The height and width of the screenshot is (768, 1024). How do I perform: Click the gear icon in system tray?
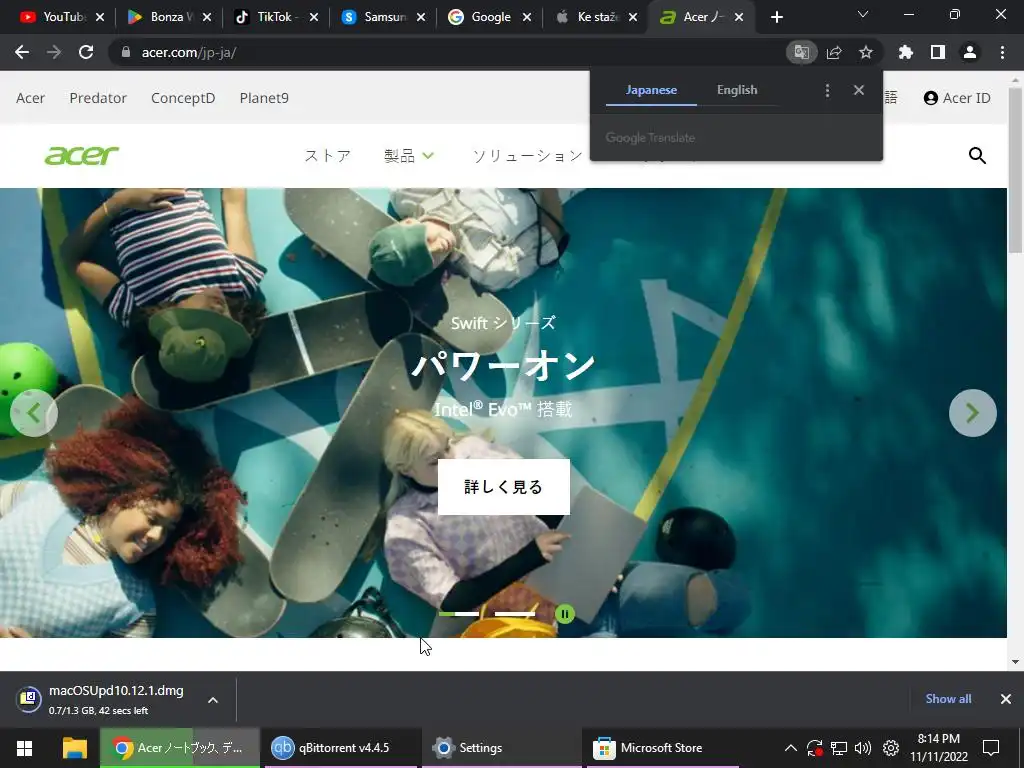point(891,748)
